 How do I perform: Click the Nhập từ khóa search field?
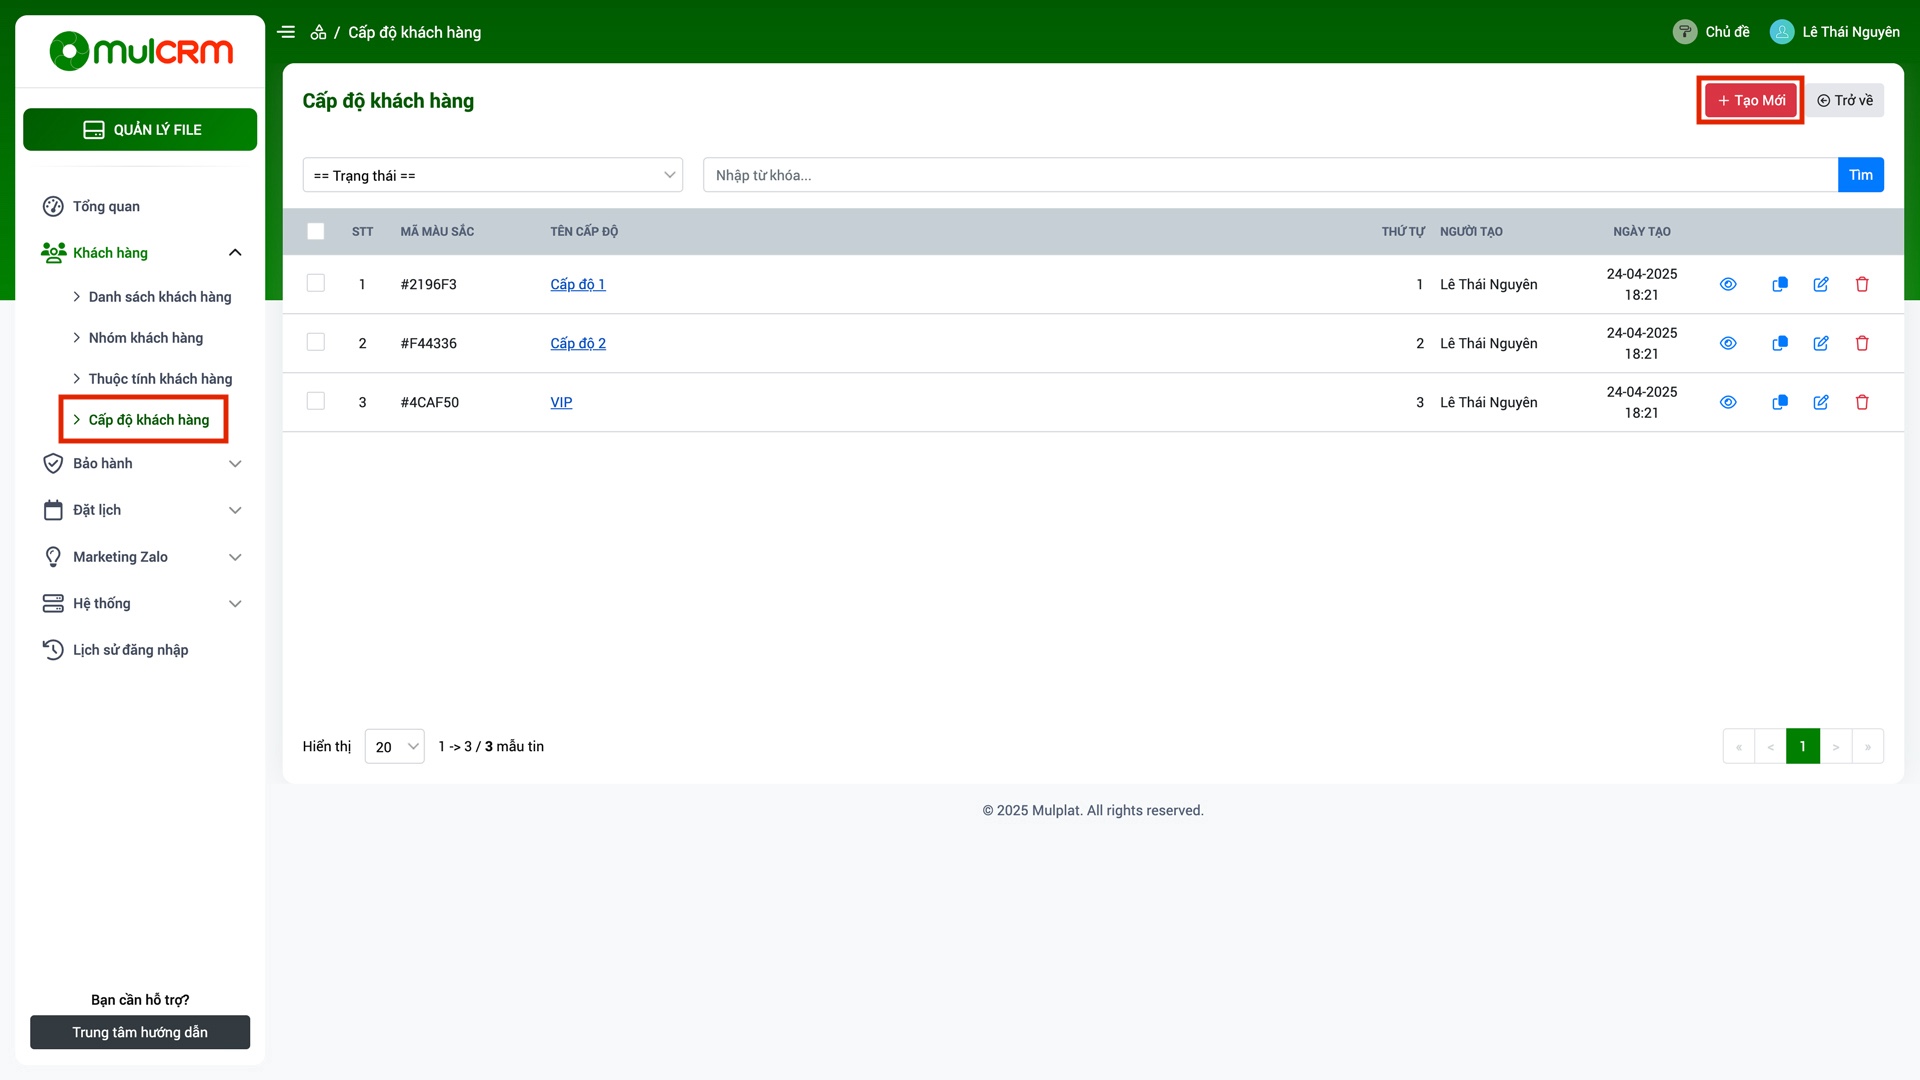tap(1269, 175)
